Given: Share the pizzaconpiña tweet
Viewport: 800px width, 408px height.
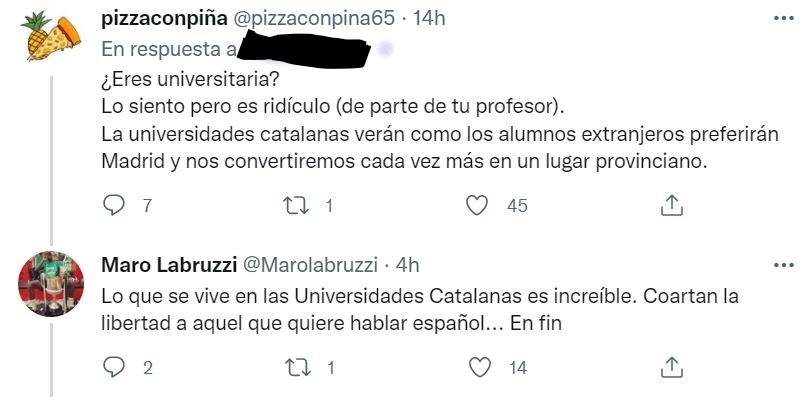Looking at the screenshot, I should [x=673, y=205].
